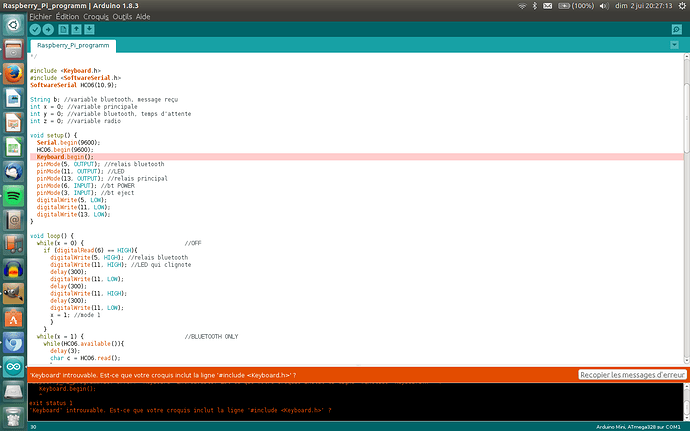Click the char c = HC06.read(); line
The height and width of the screenshot is (431, 690).
coord(85,358)
